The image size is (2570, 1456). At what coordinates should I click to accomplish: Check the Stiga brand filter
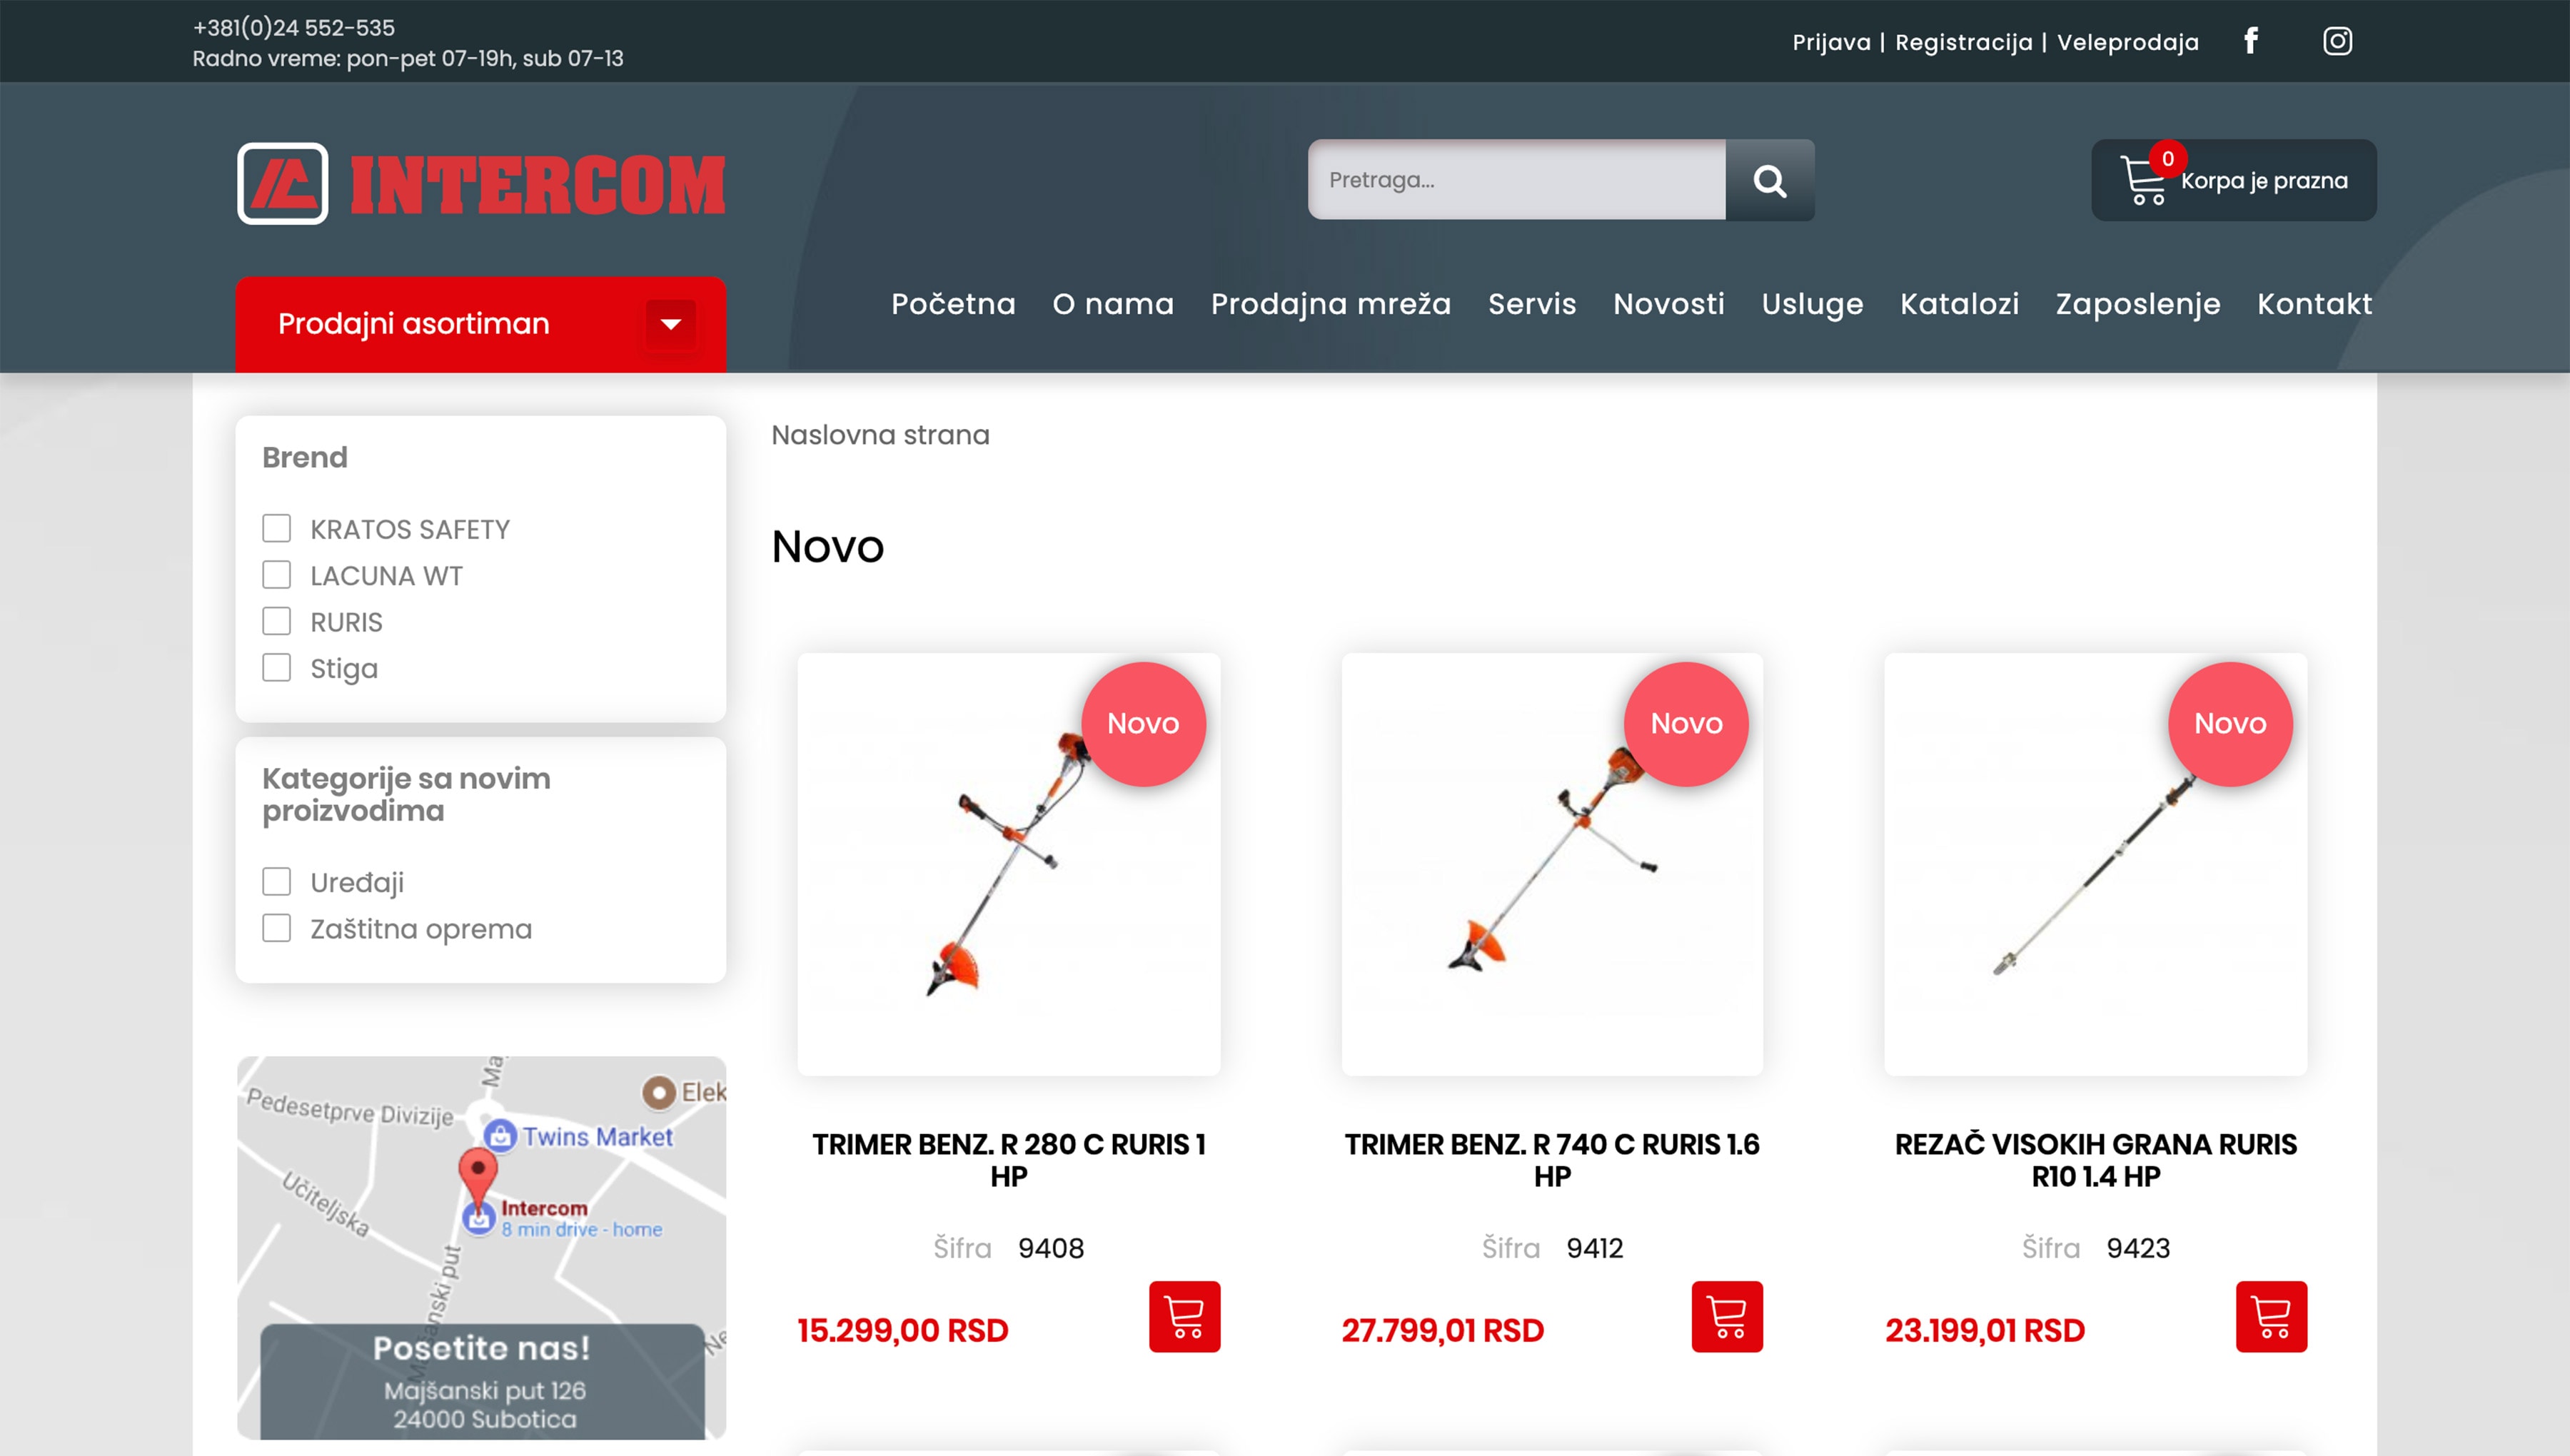276,667
